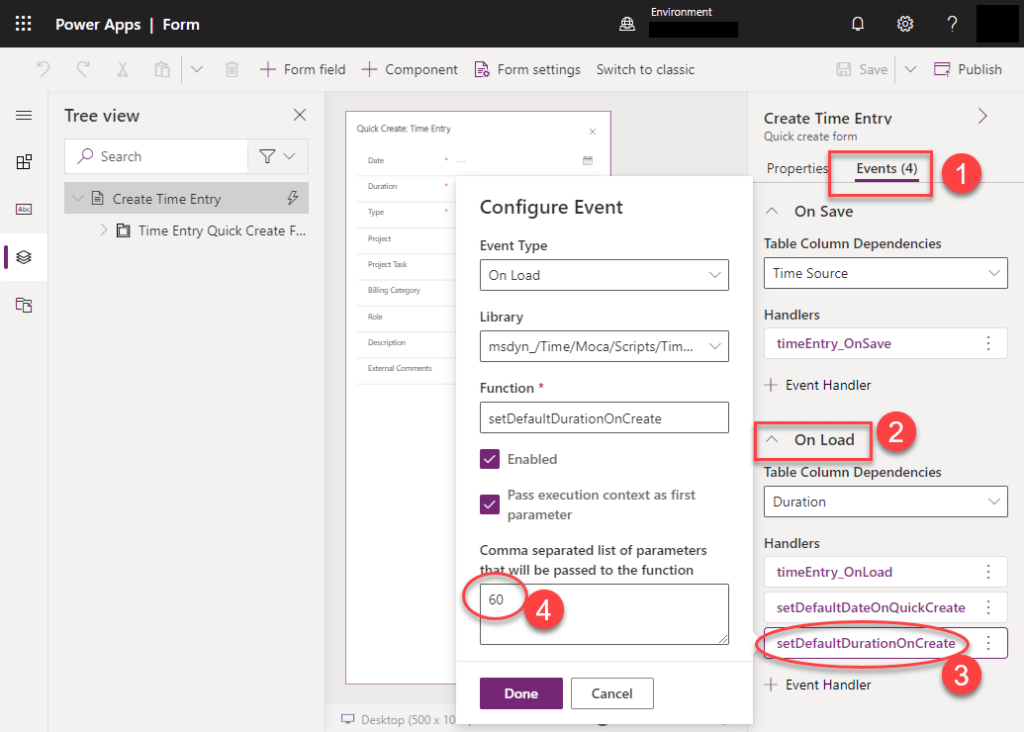Uncheck the Enabled checkbox

[x=490, y=459]
